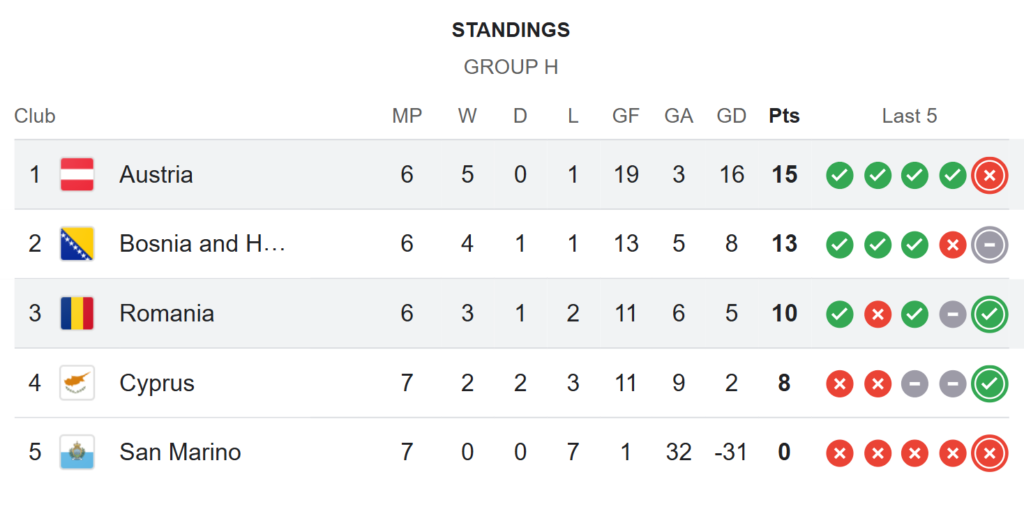1024x509 pixels.
Task: Open the Austria team link
Action: [x=156, y=175]
